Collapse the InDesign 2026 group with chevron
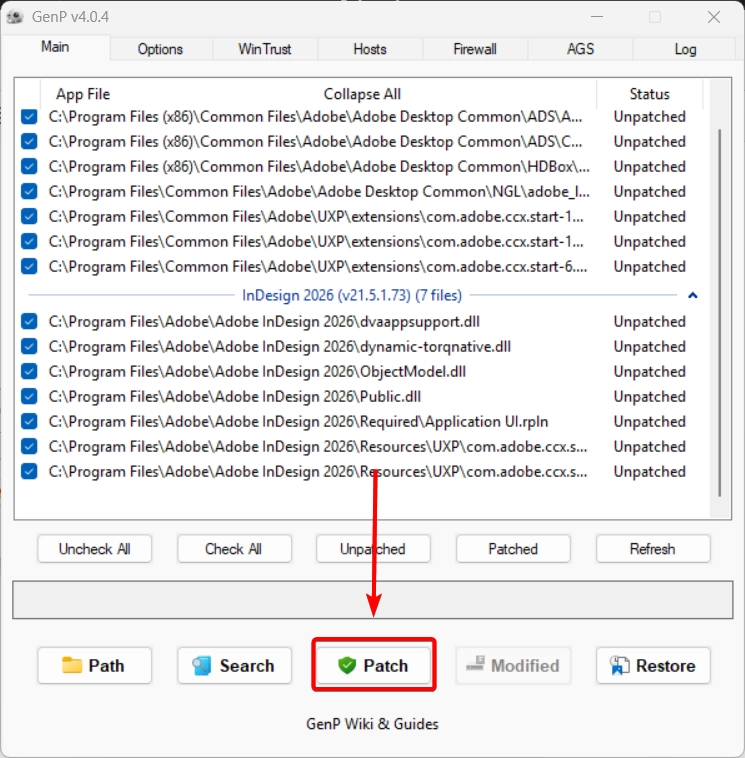745x758 pixels. (x=692, y=295)
